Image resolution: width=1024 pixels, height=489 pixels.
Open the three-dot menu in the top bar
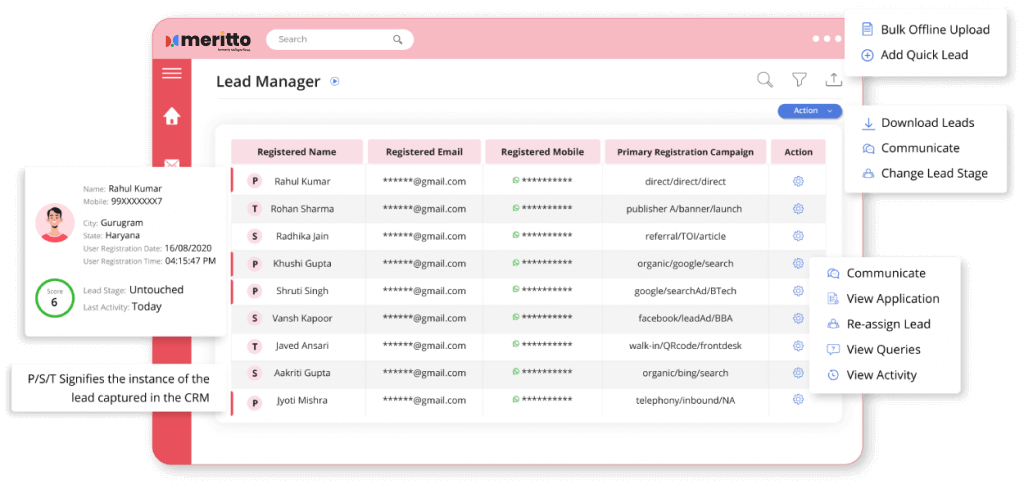(827, 39)
